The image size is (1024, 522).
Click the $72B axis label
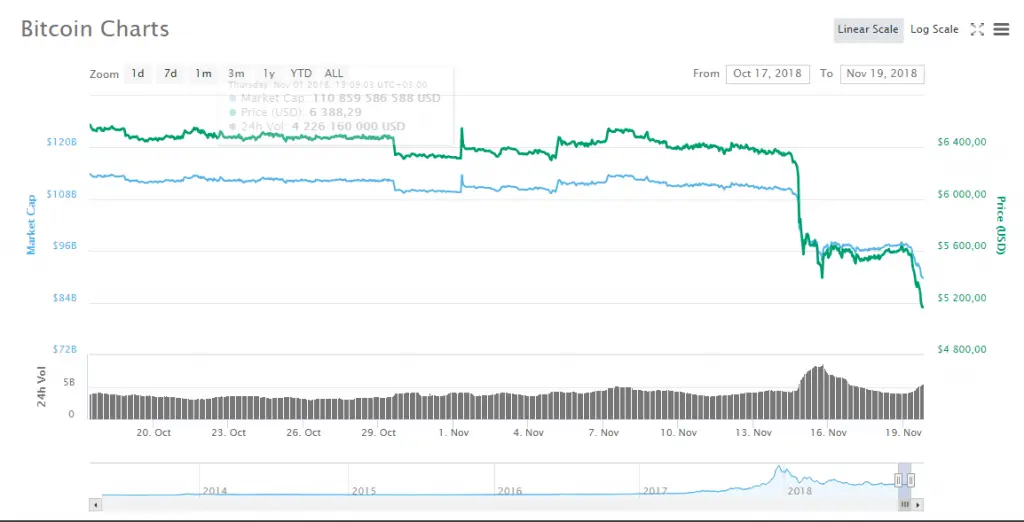(65, 350)
